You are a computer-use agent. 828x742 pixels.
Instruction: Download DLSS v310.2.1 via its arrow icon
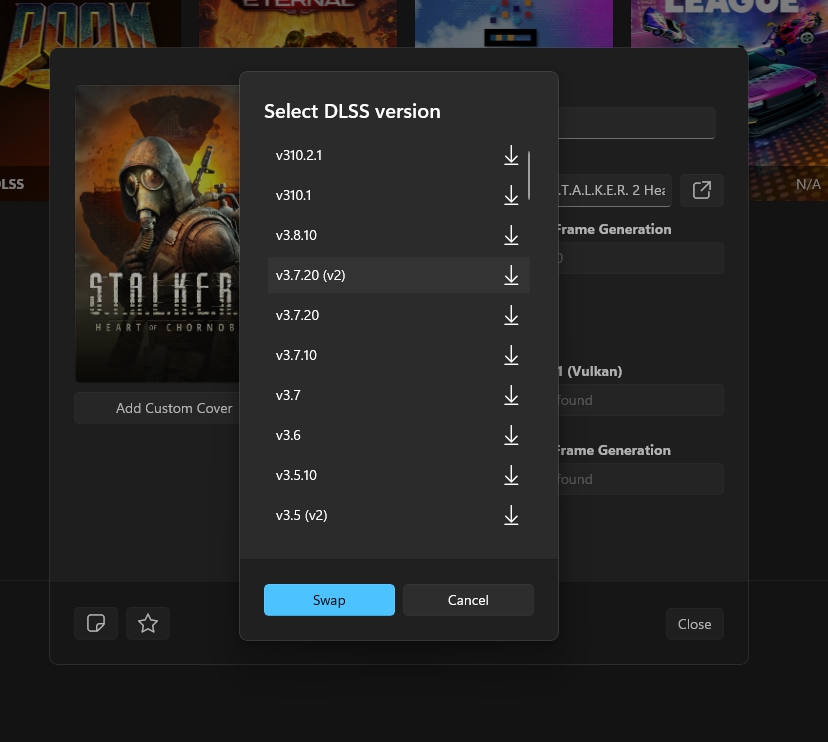pos(511,155)
